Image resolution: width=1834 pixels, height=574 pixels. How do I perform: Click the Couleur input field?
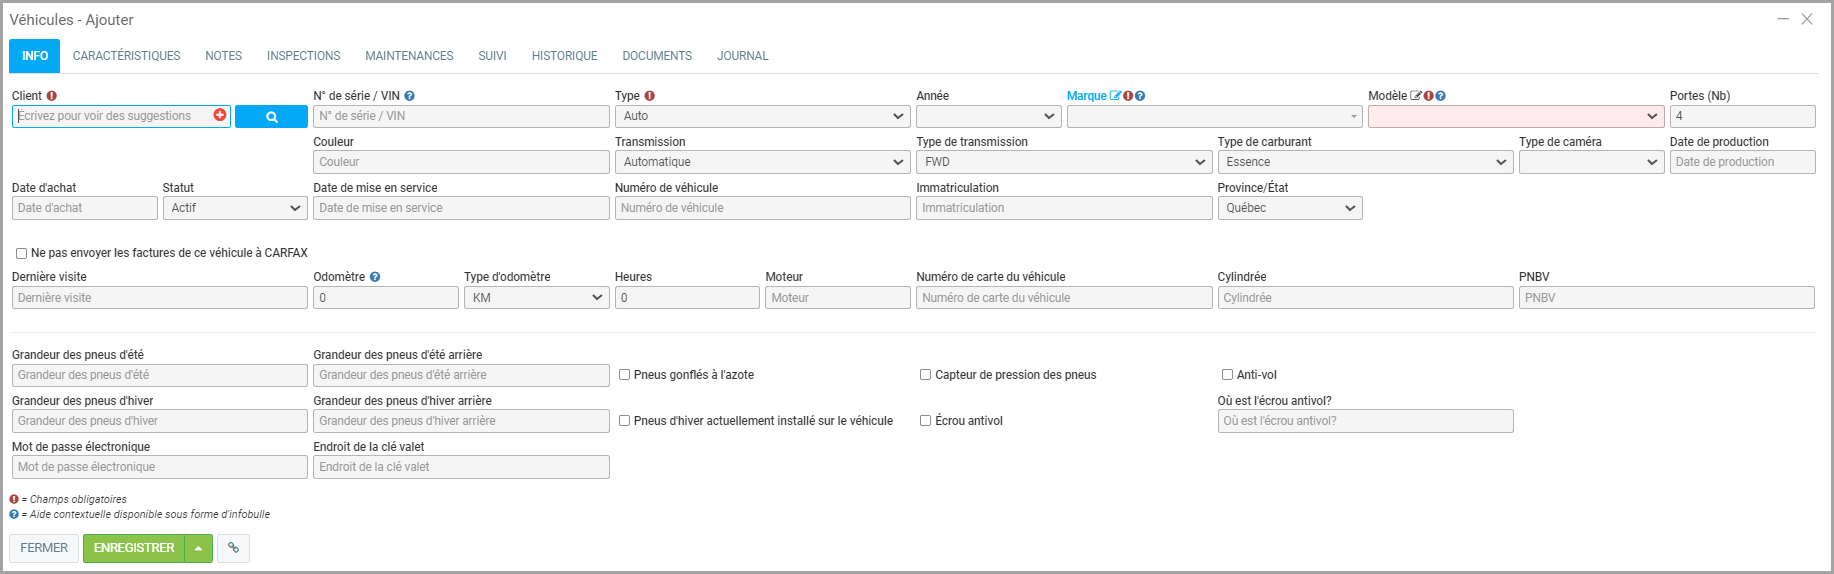point(461,162)
